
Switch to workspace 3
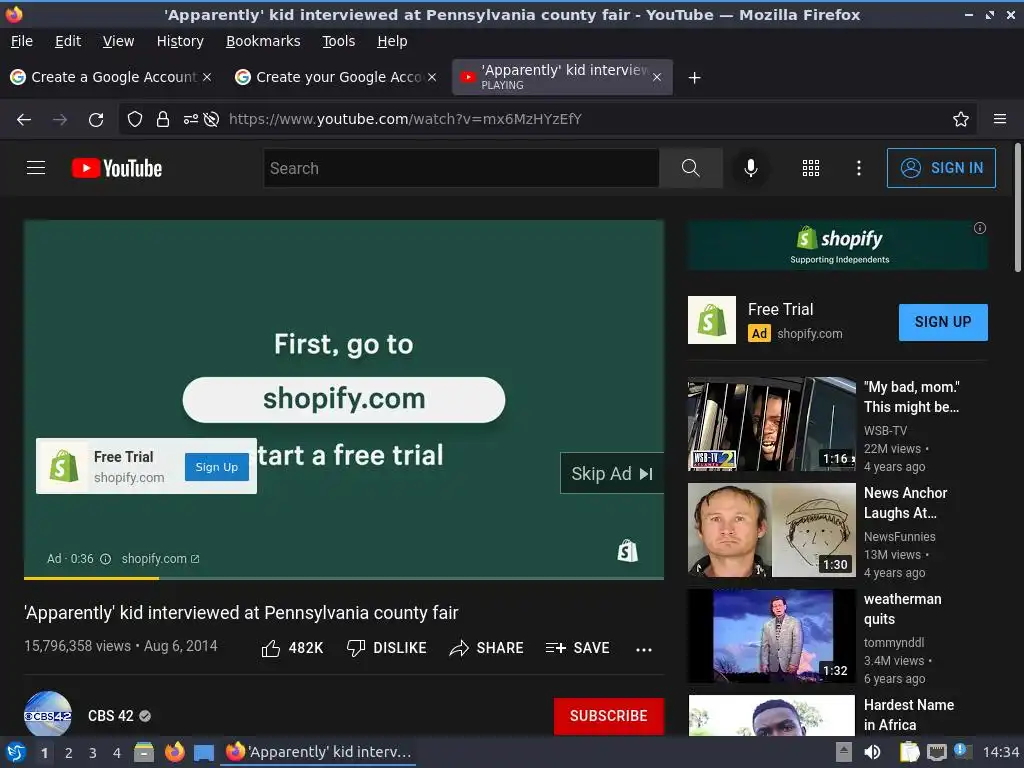93,753
